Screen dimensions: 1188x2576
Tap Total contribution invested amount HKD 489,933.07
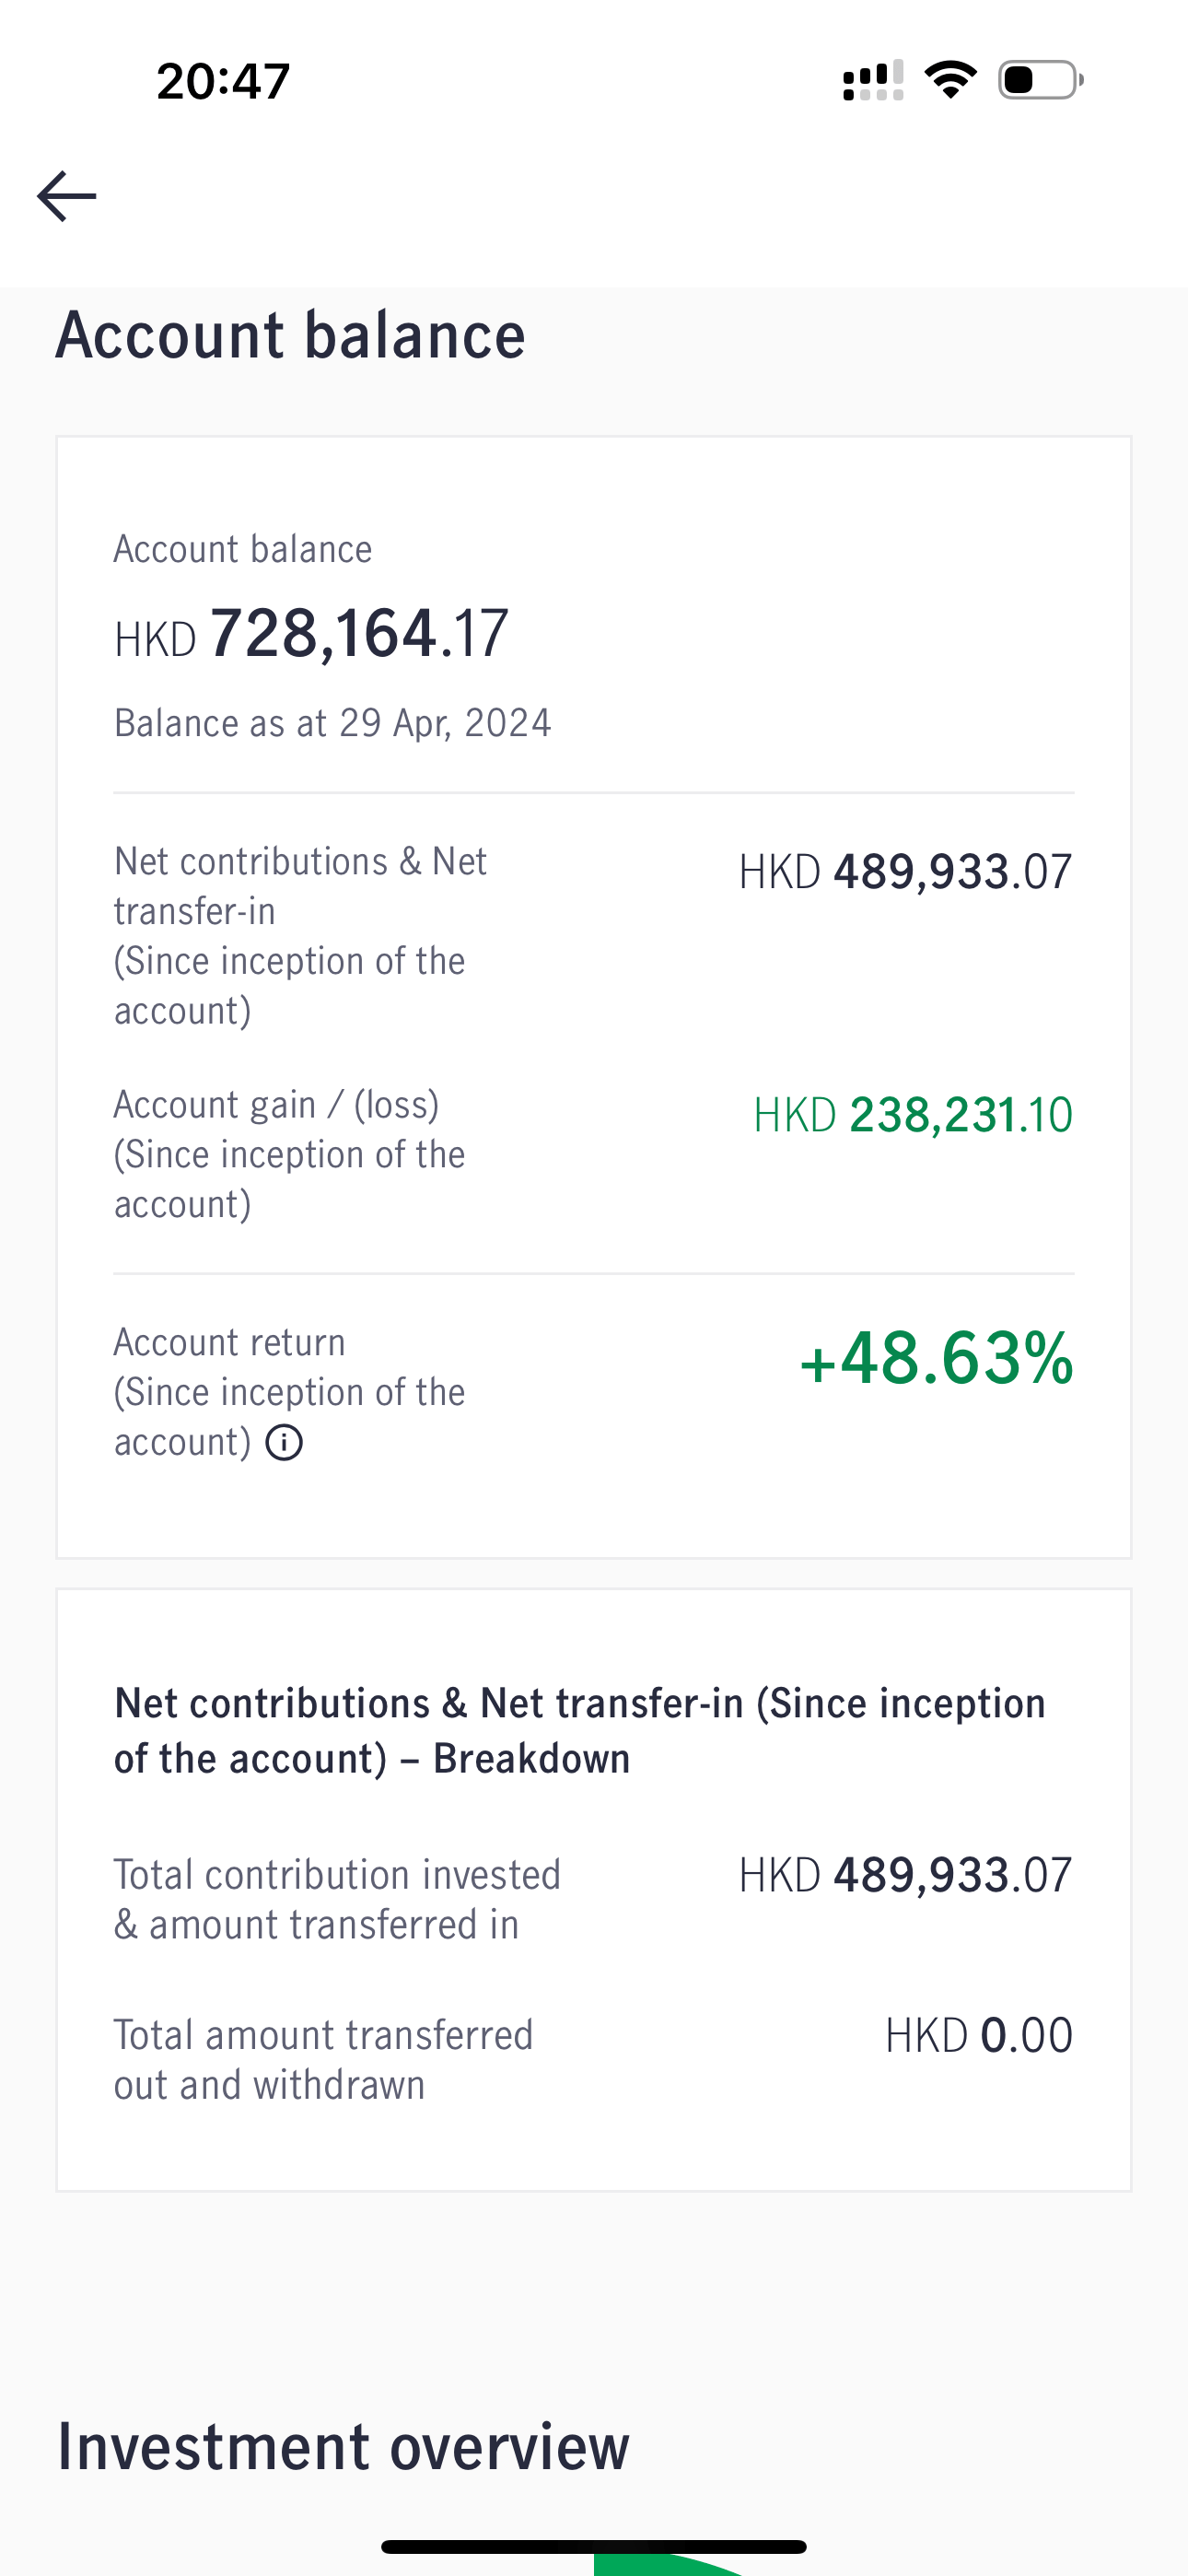[x=905, y=1874]
